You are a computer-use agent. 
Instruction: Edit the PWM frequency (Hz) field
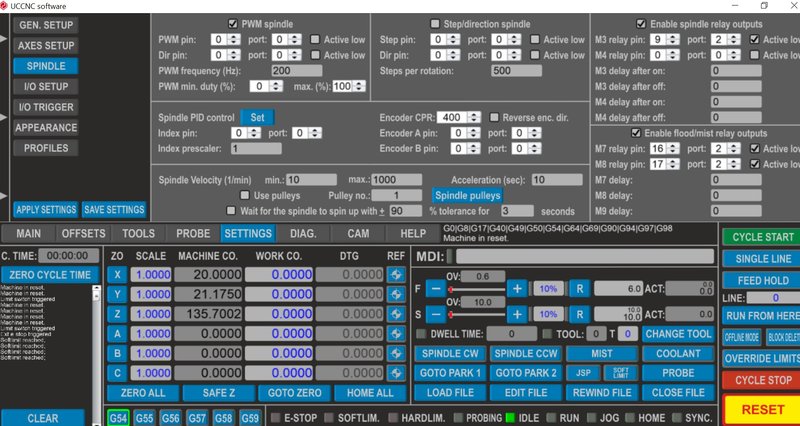pyautogui.click(x=297, y=70)
